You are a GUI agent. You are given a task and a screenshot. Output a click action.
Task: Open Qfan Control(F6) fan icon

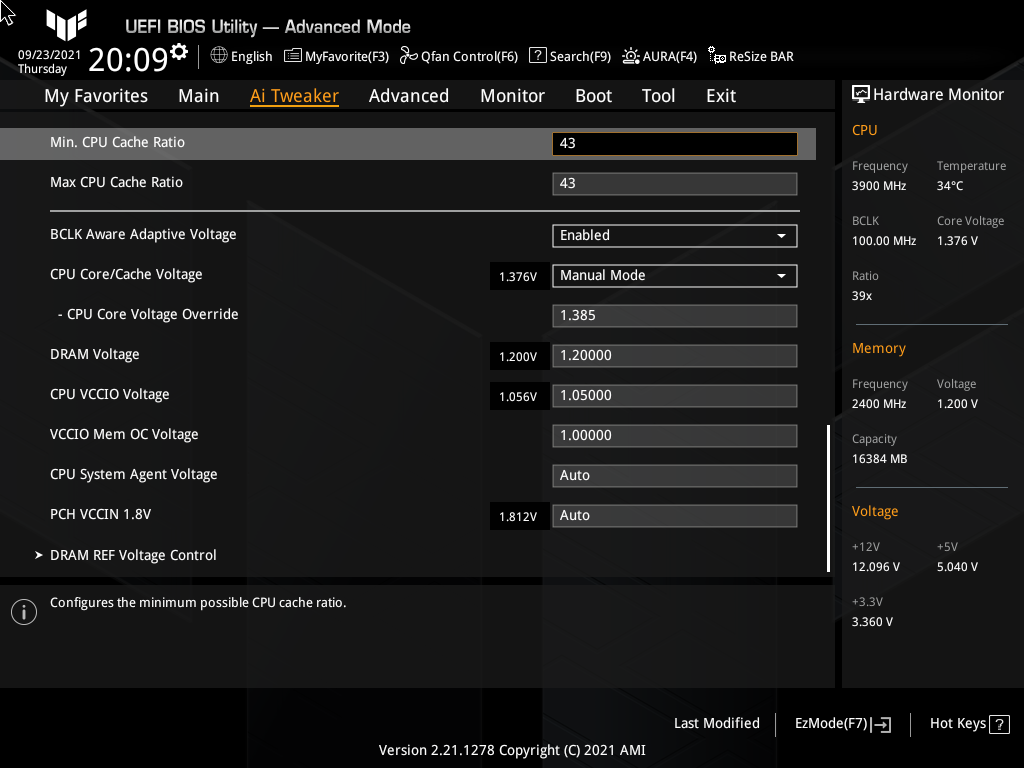(x=408, y=56)
